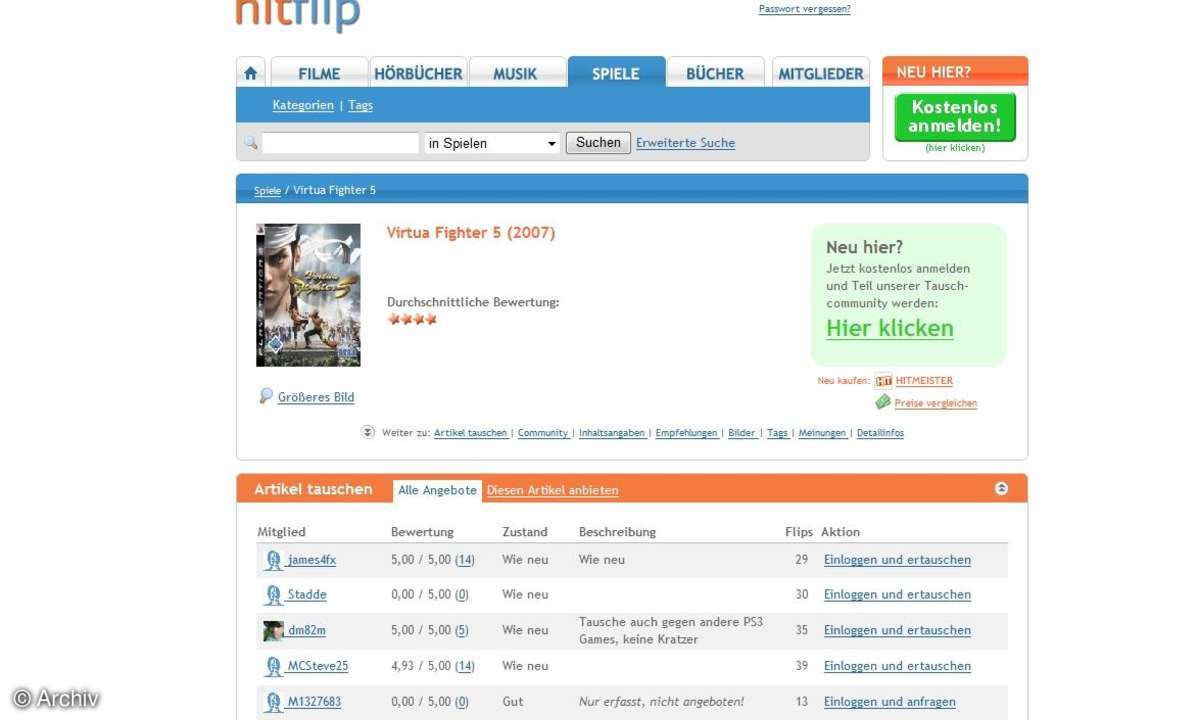This screenshot has height=720, width=1199.
Task: Open james4fx member profile link
Action: tap(311, 560)
